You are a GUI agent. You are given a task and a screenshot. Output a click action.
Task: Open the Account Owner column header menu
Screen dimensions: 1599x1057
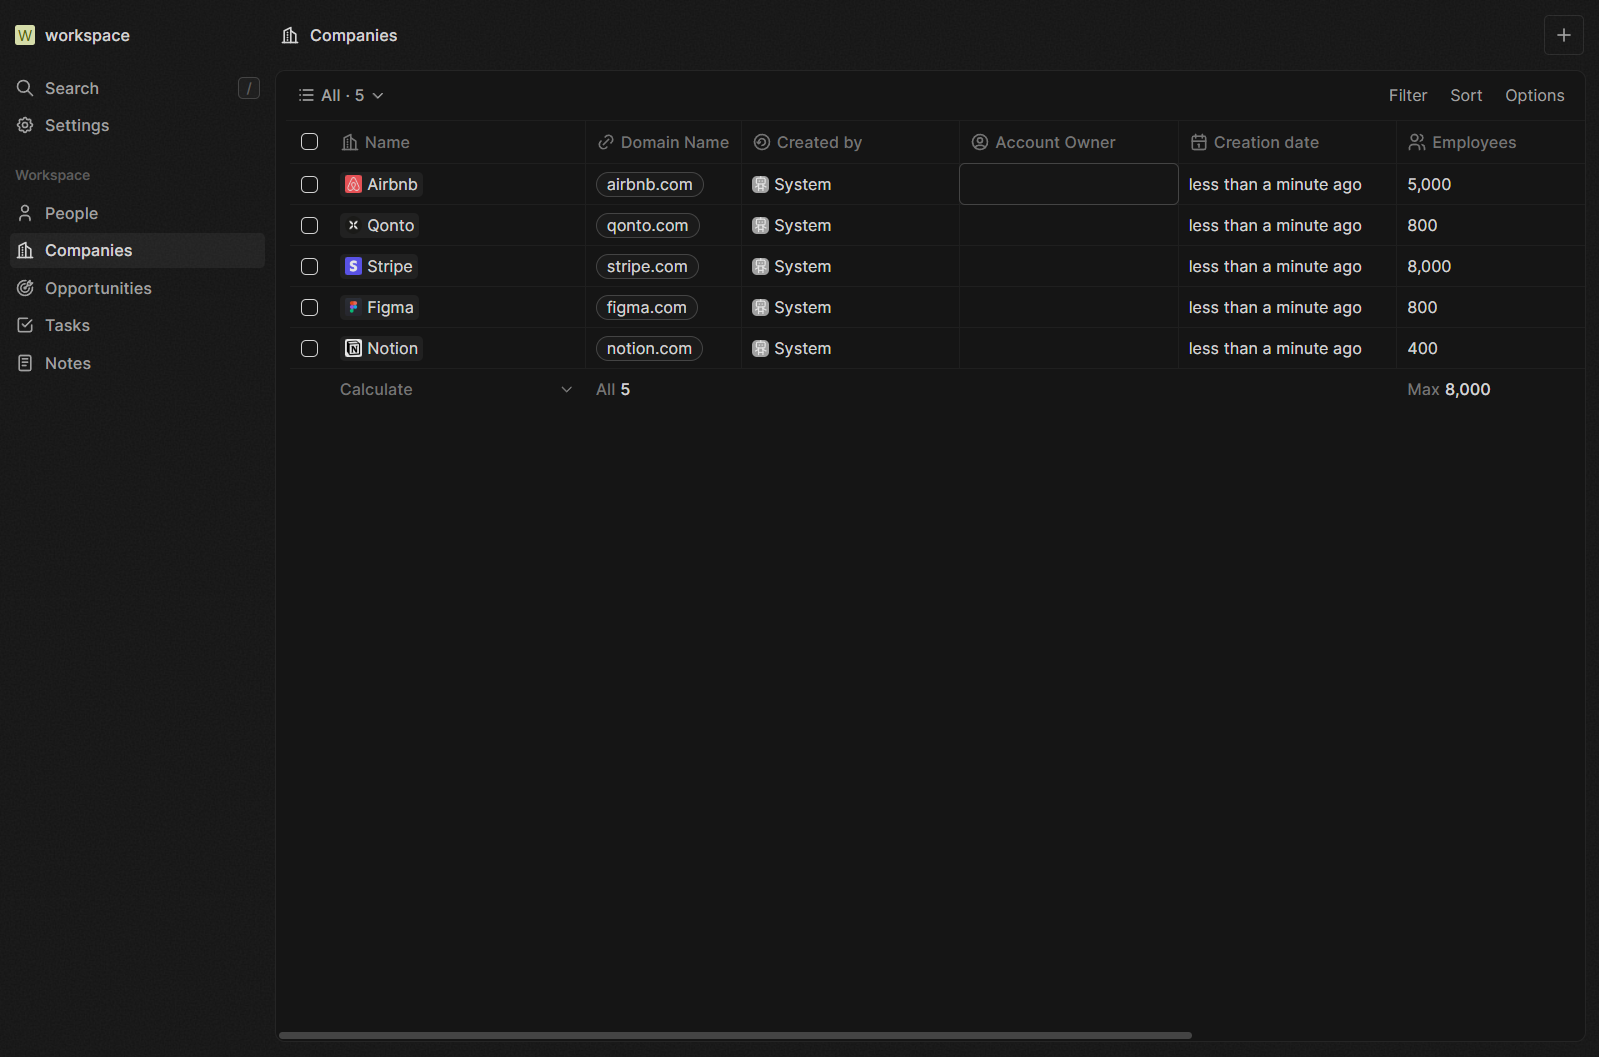[1068, 142]
